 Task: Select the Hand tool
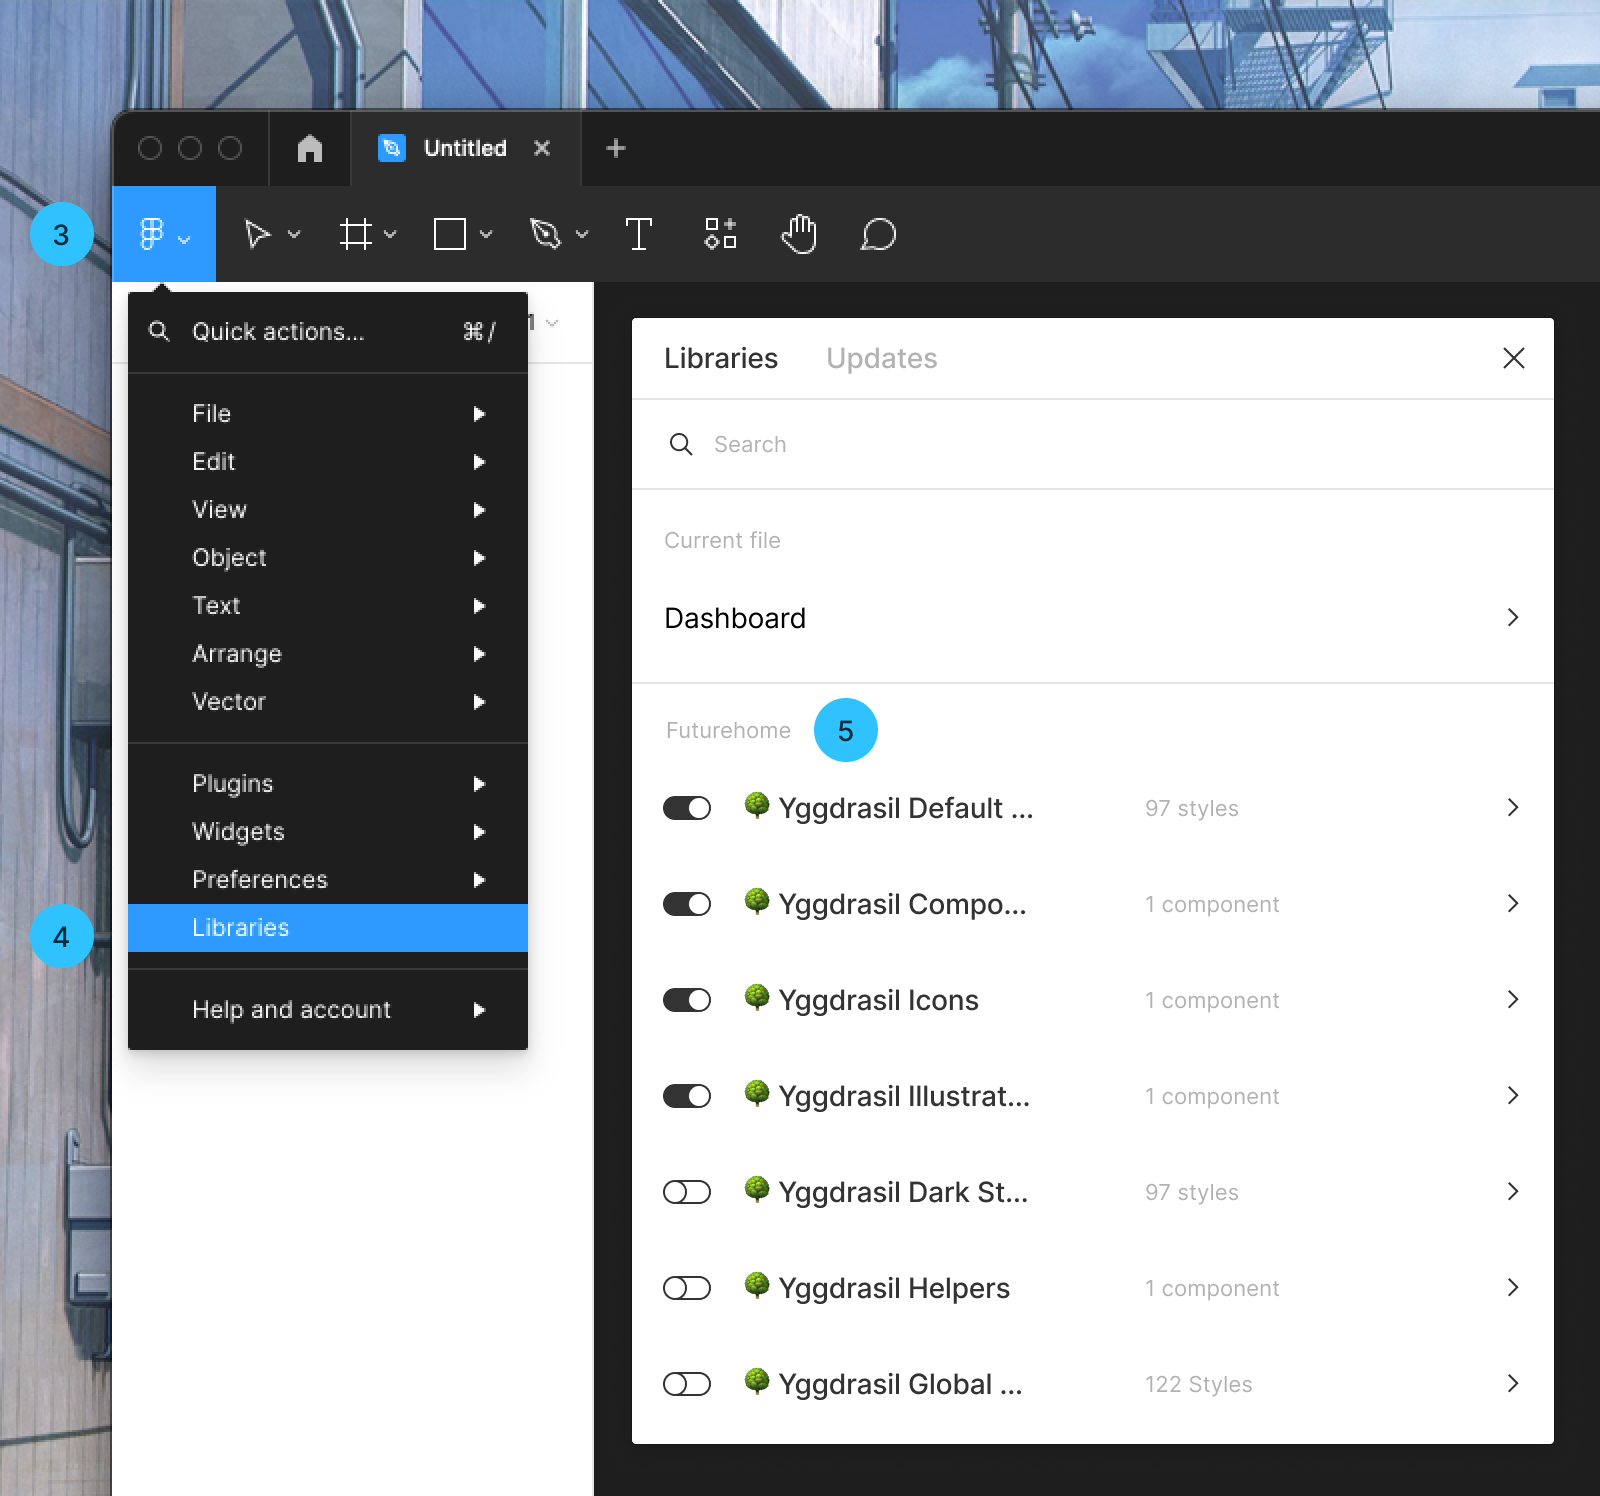tap(799, 234)
